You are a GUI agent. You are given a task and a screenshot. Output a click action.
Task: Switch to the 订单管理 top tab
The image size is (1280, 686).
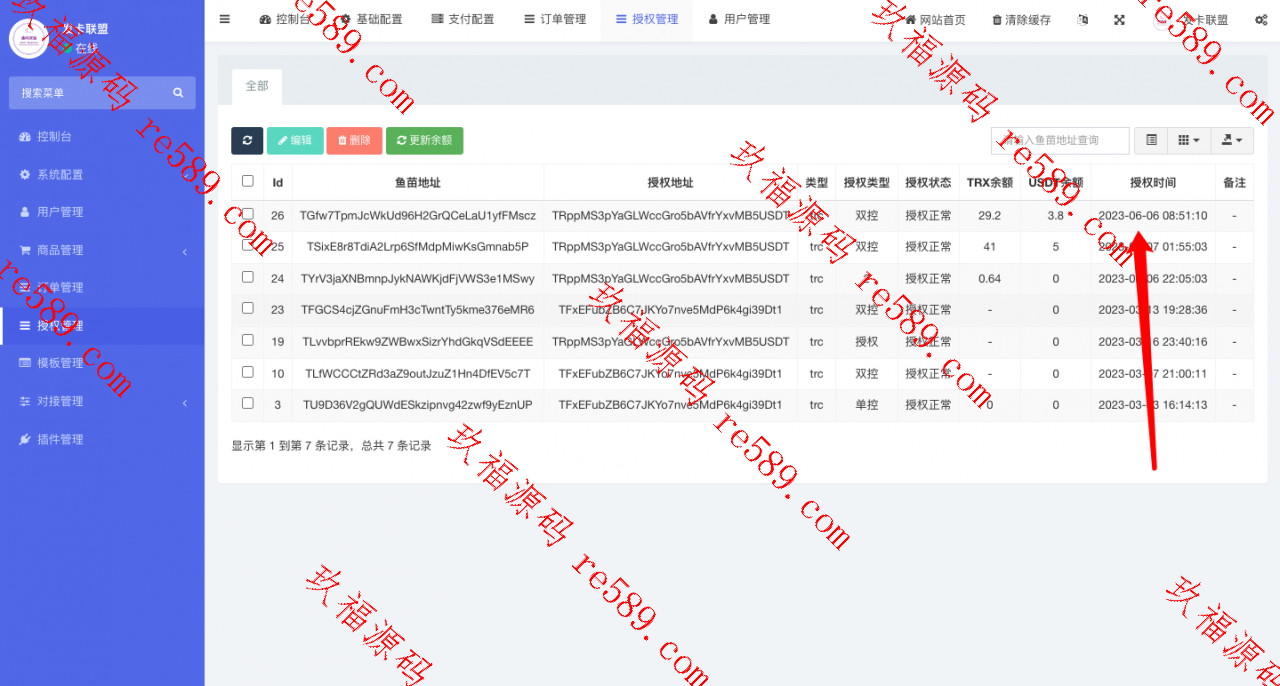pos(555,19)
